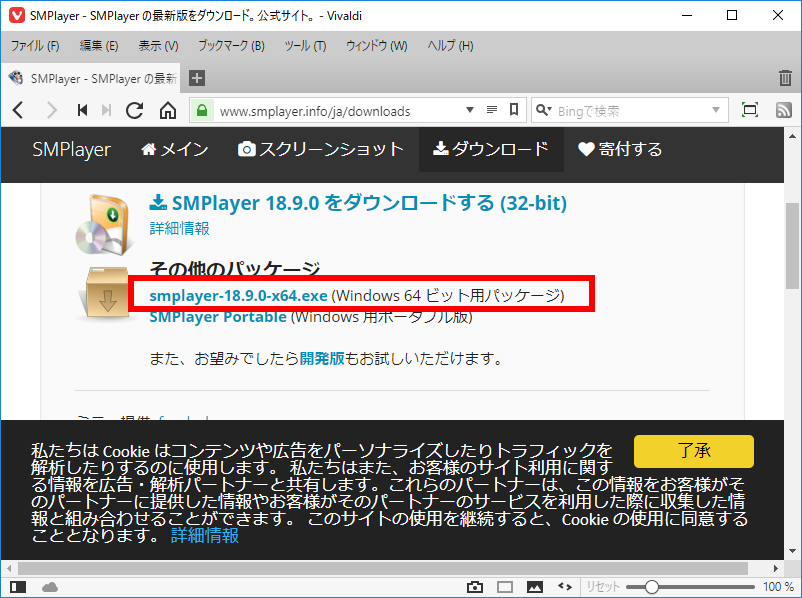Toggle the side panel button in status bar
The width and height of the screenshot is (802, 598).
[x=18, y=587]
